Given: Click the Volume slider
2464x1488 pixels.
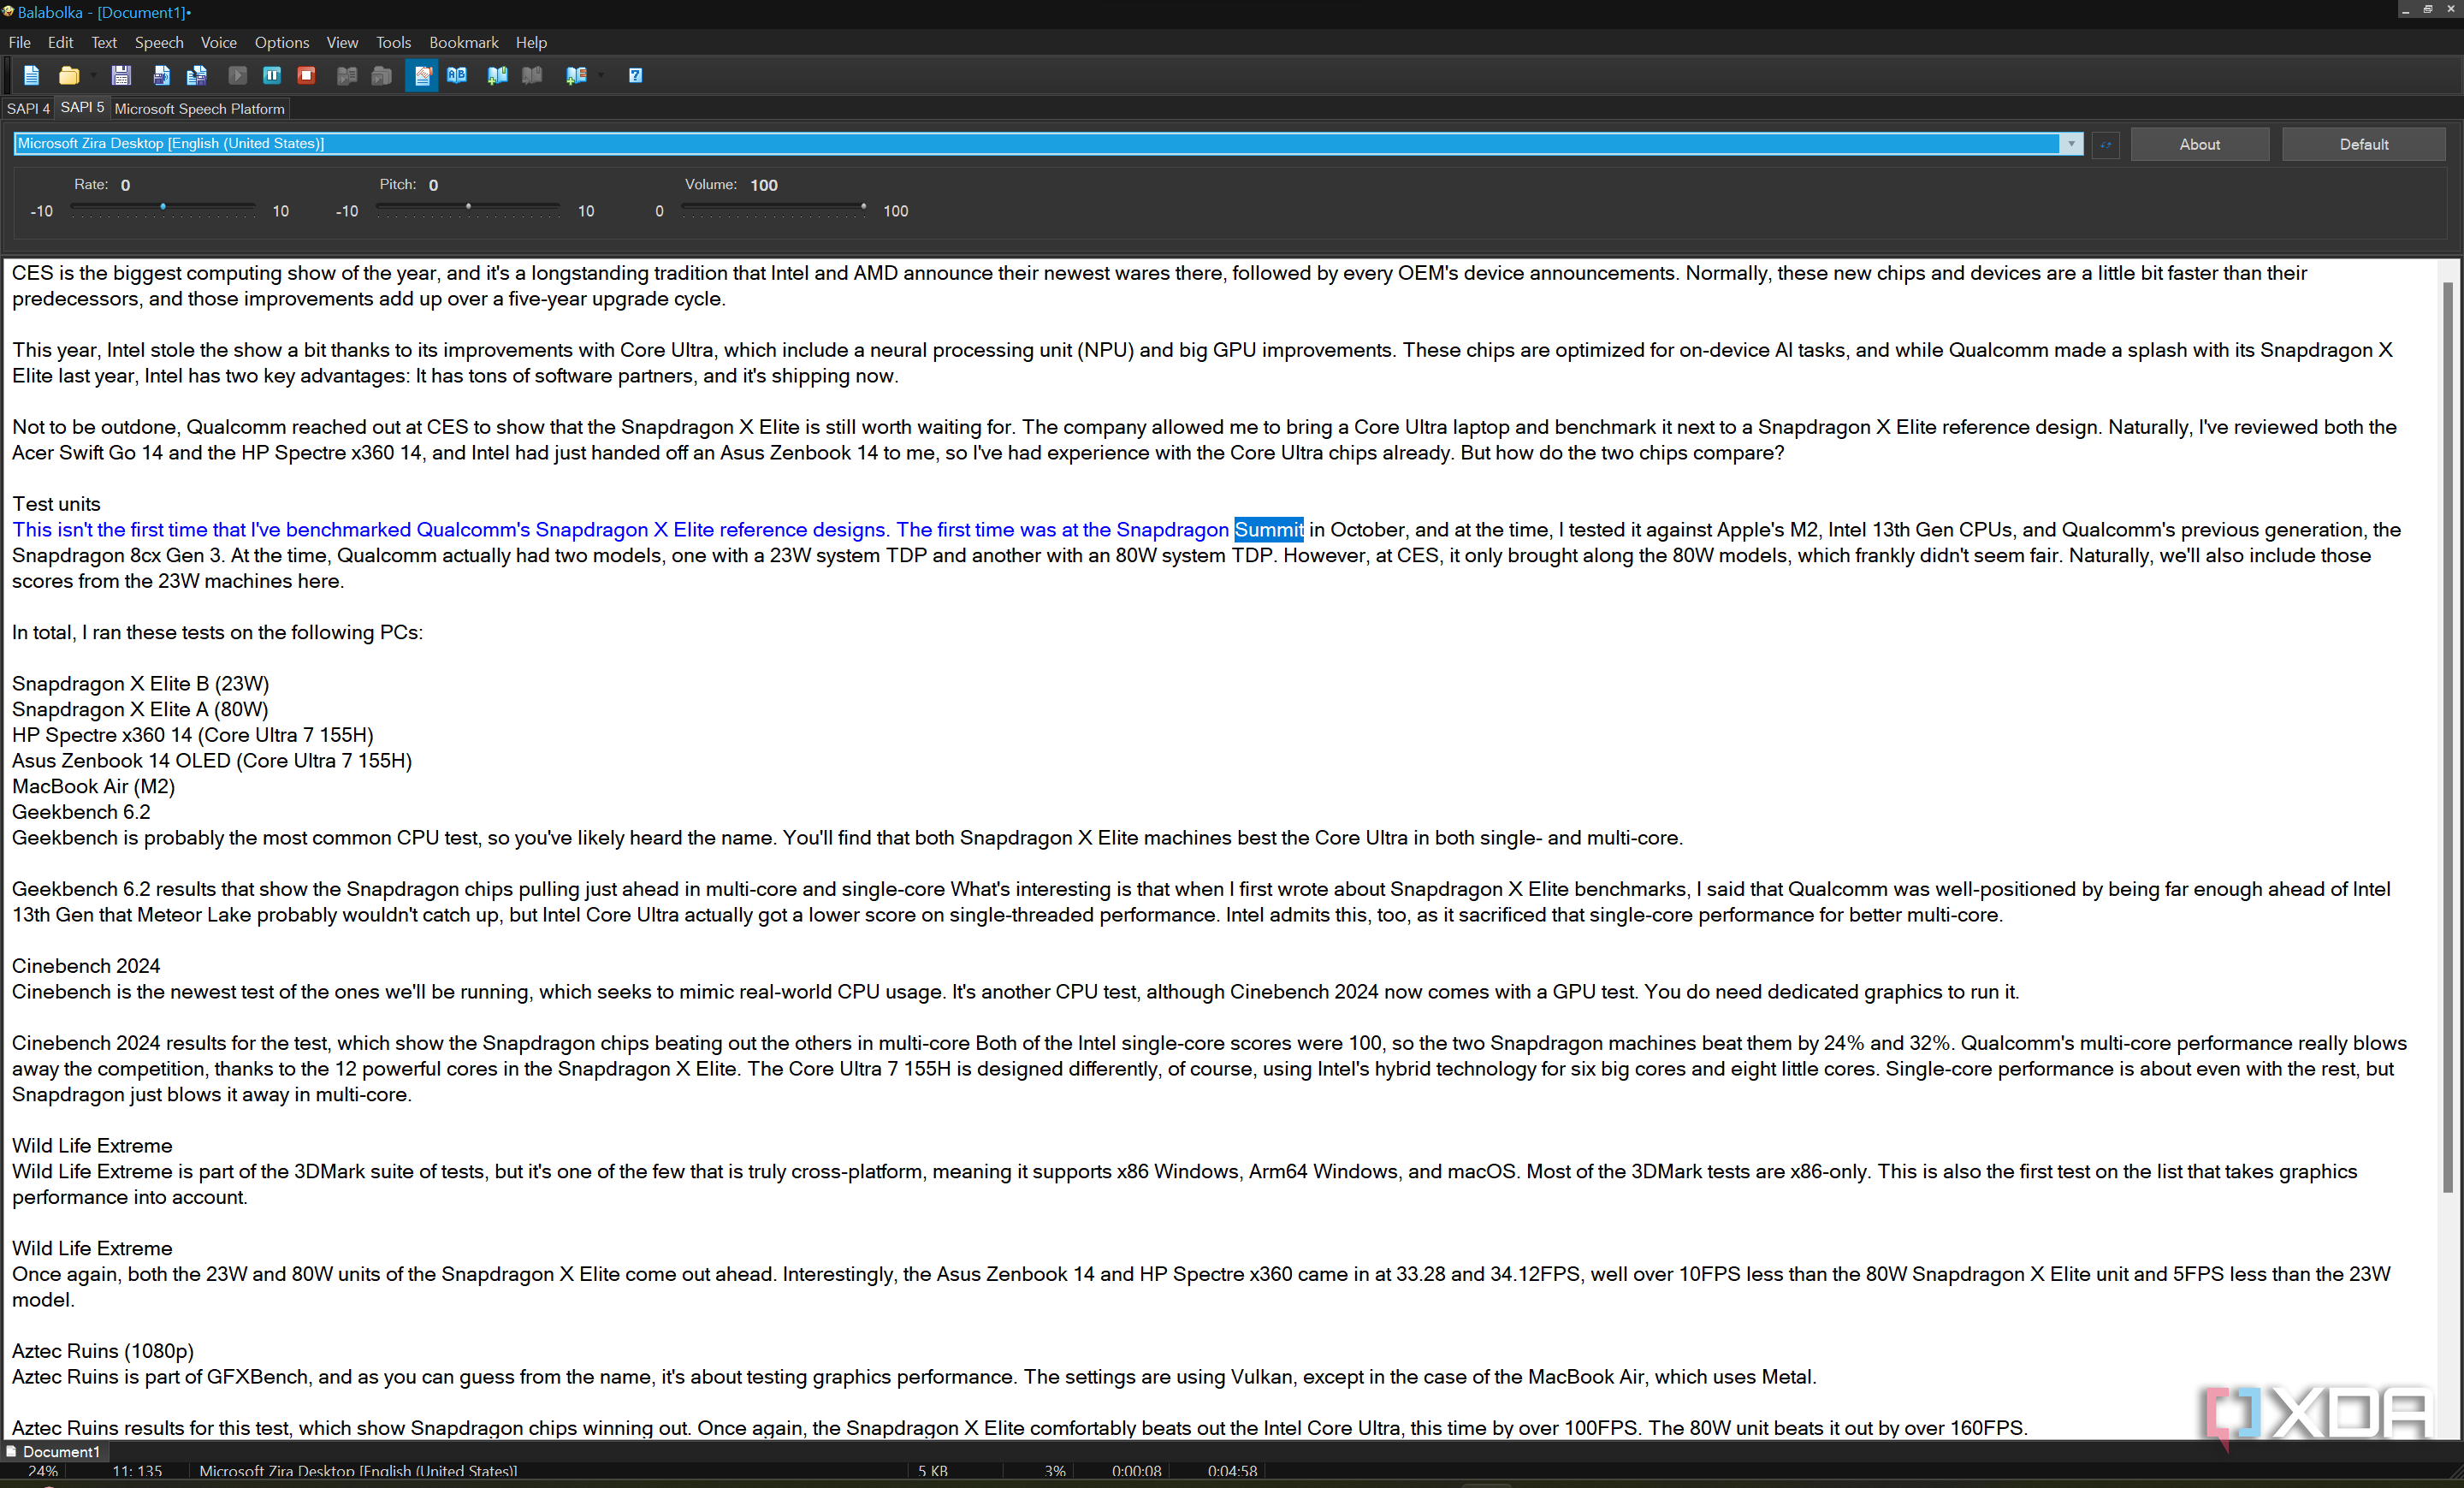Looking at the screenshot, I should tap(773, 208).
